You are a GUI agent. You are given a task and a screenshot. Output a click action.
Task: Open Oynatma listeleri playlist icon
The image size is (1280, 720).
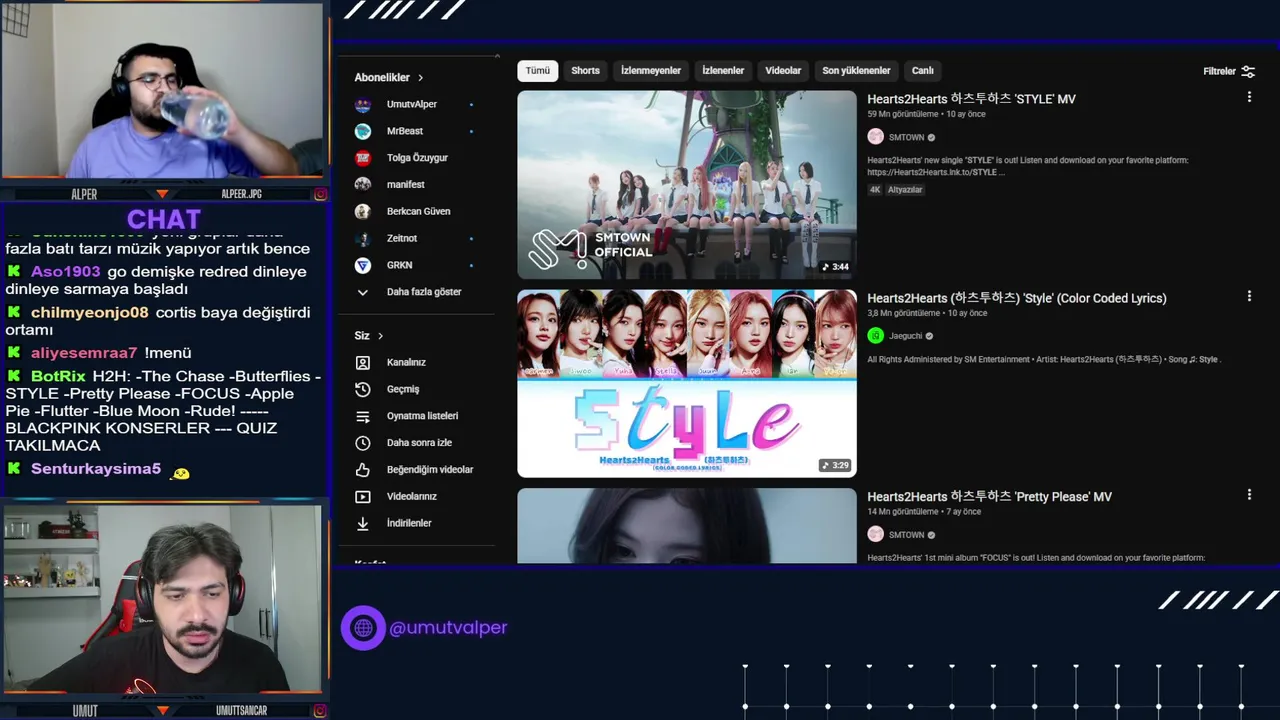point(363,416)
